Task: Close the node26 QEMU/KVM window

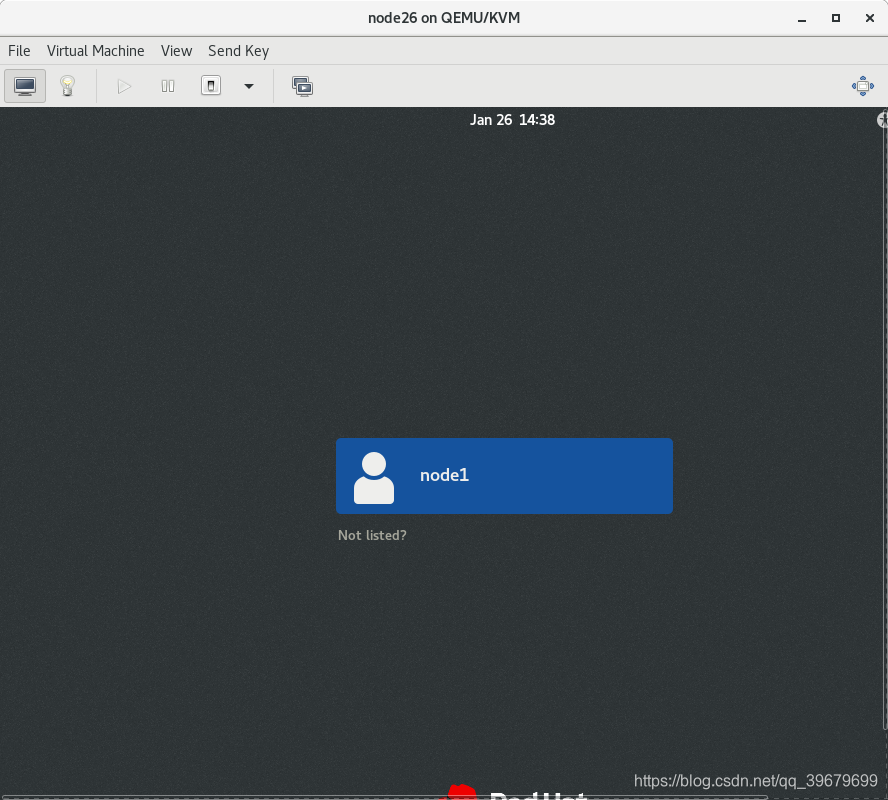Action: 870,18
